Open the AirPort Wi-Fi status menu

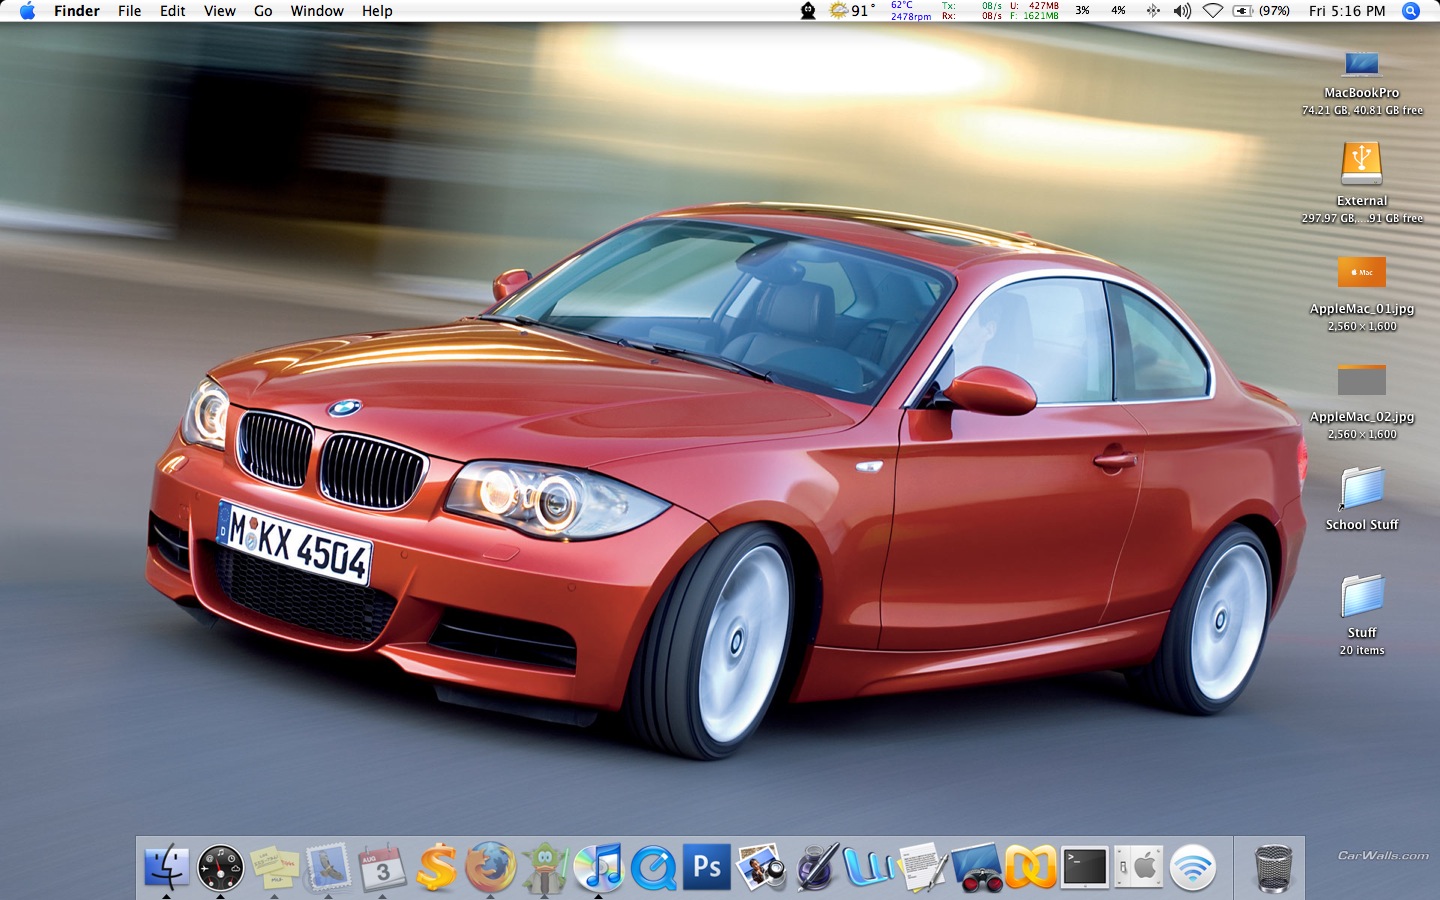[1213, 11]
